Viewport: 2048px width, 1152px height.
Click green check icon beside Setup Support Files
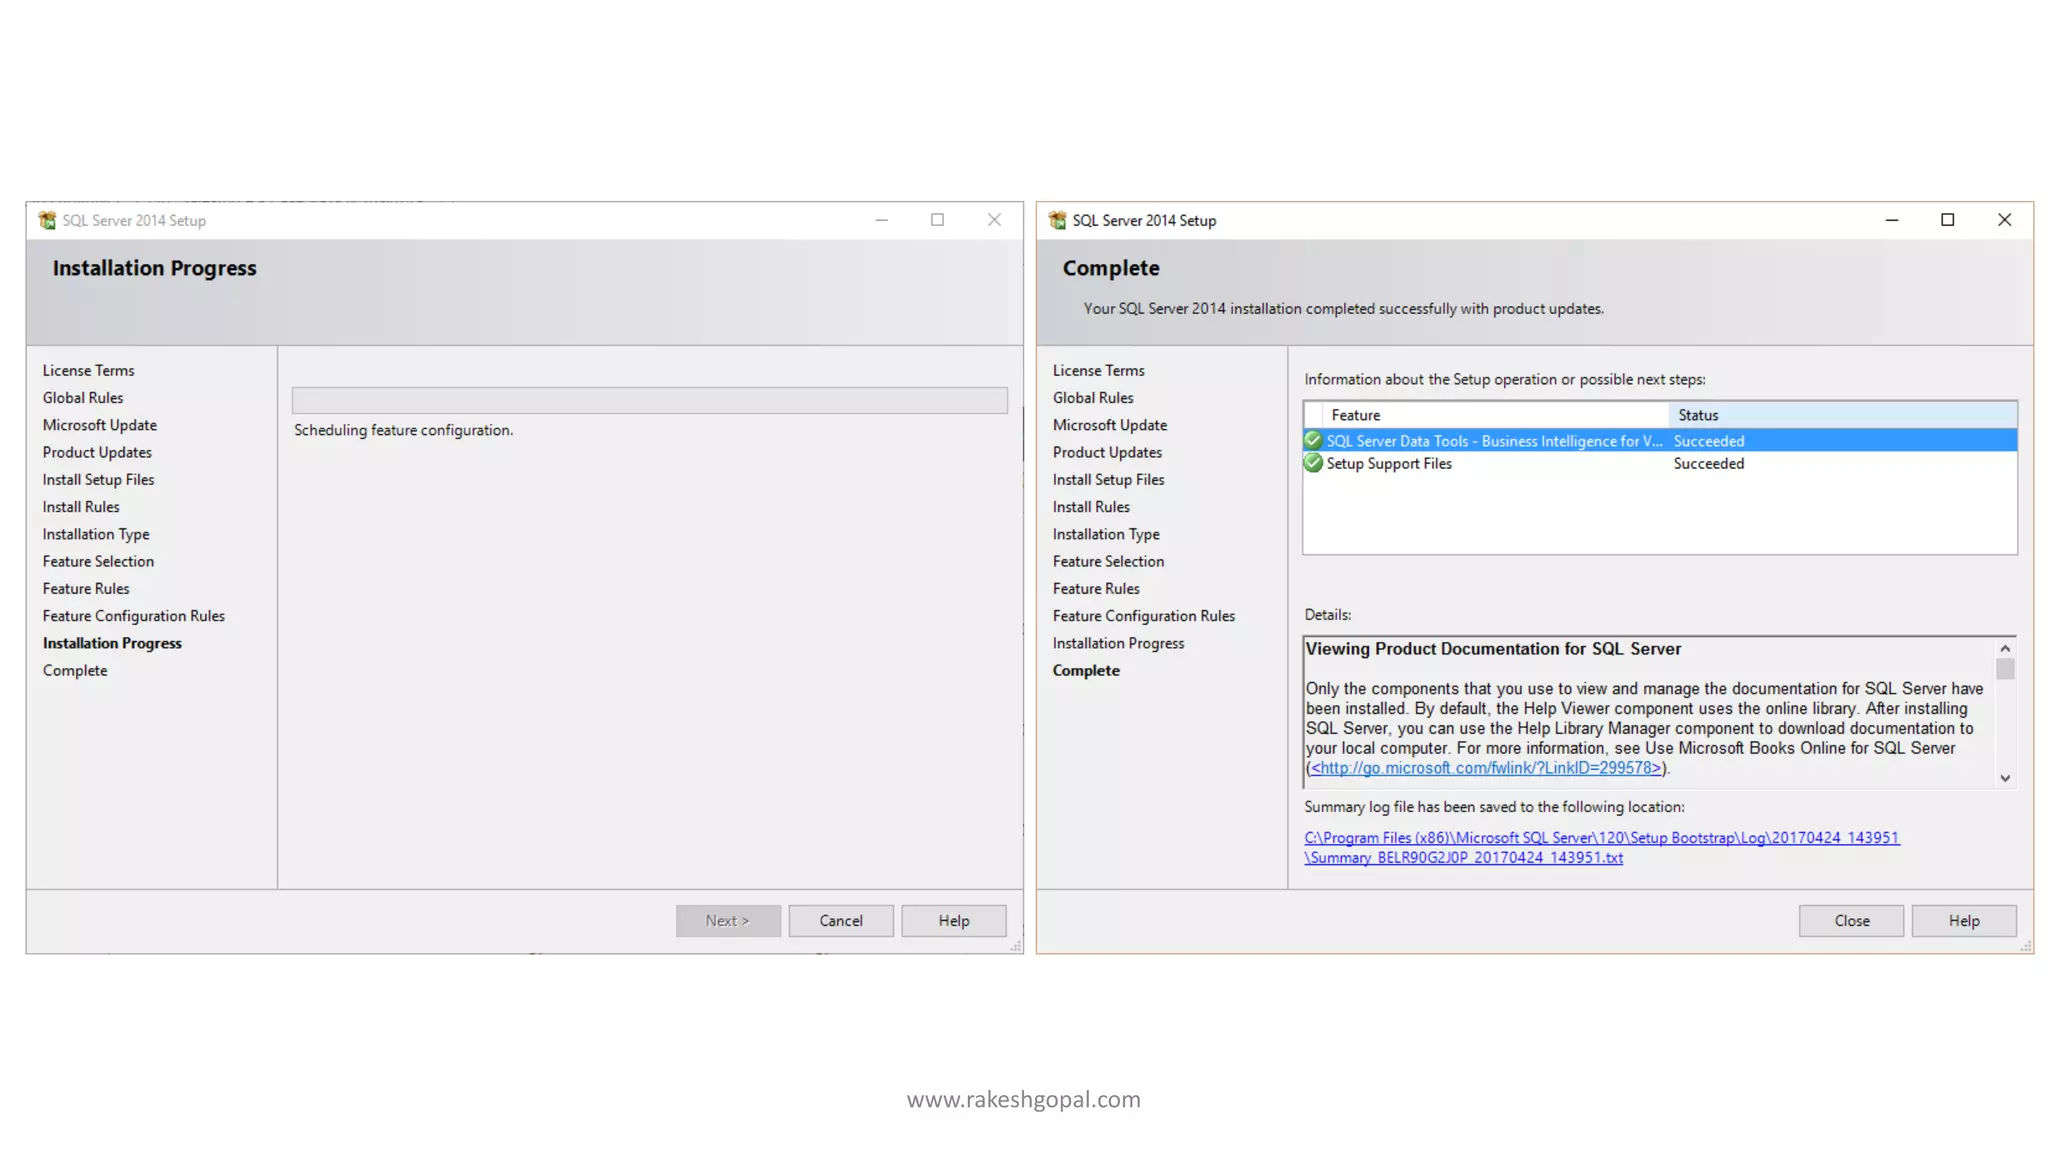(x=1313, y=463)
